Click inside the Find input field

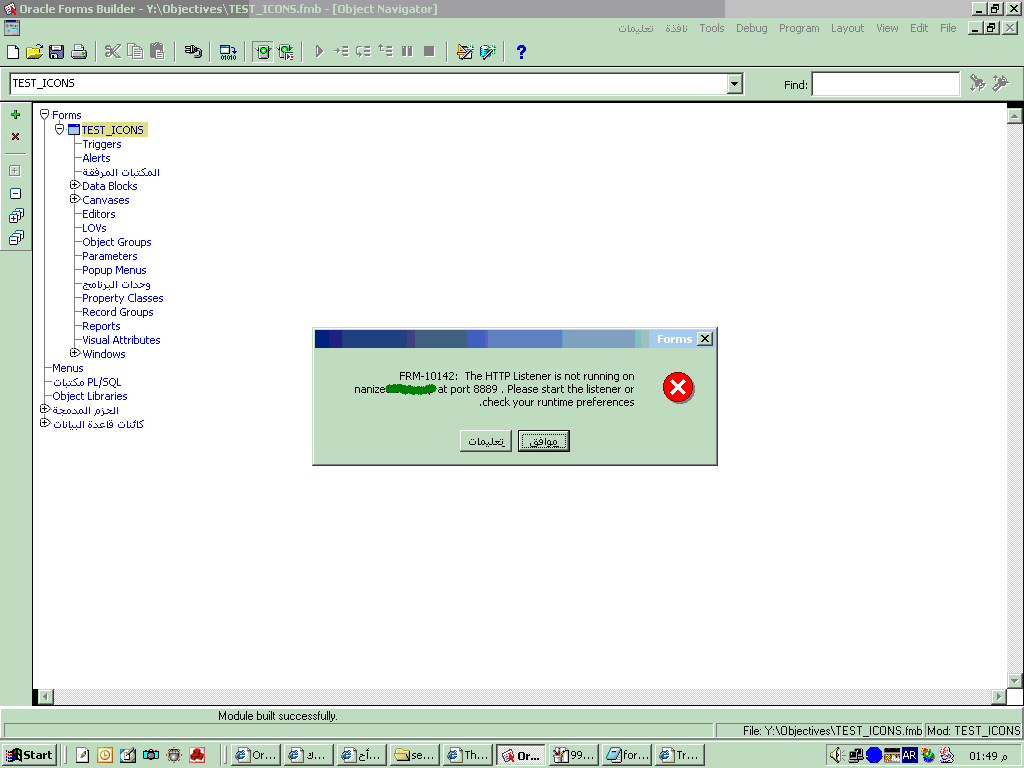(885, 84)
